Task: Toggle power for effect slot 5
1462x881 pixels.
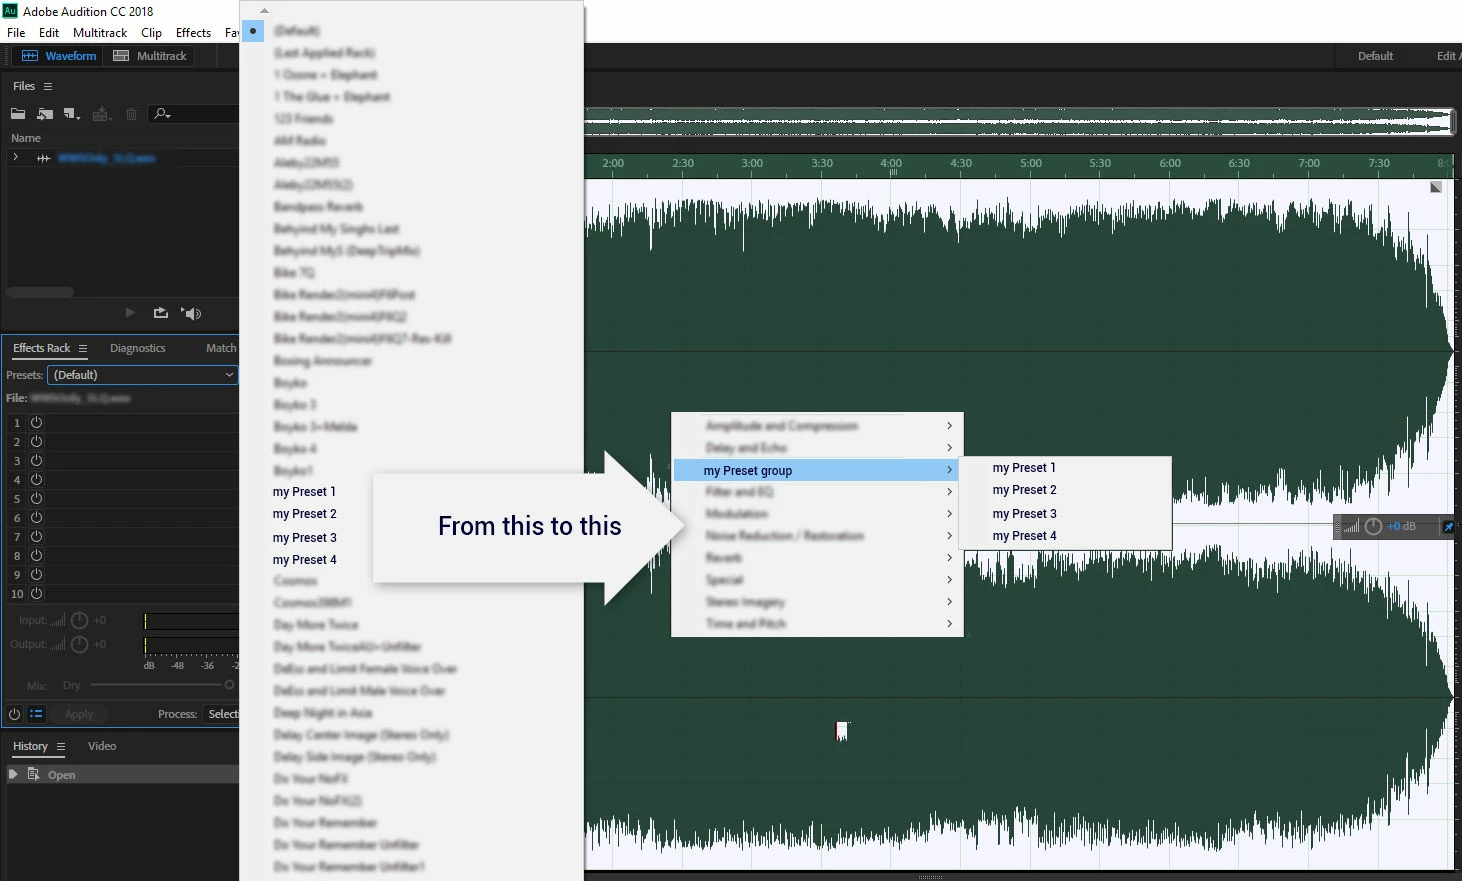Action: 36,499
